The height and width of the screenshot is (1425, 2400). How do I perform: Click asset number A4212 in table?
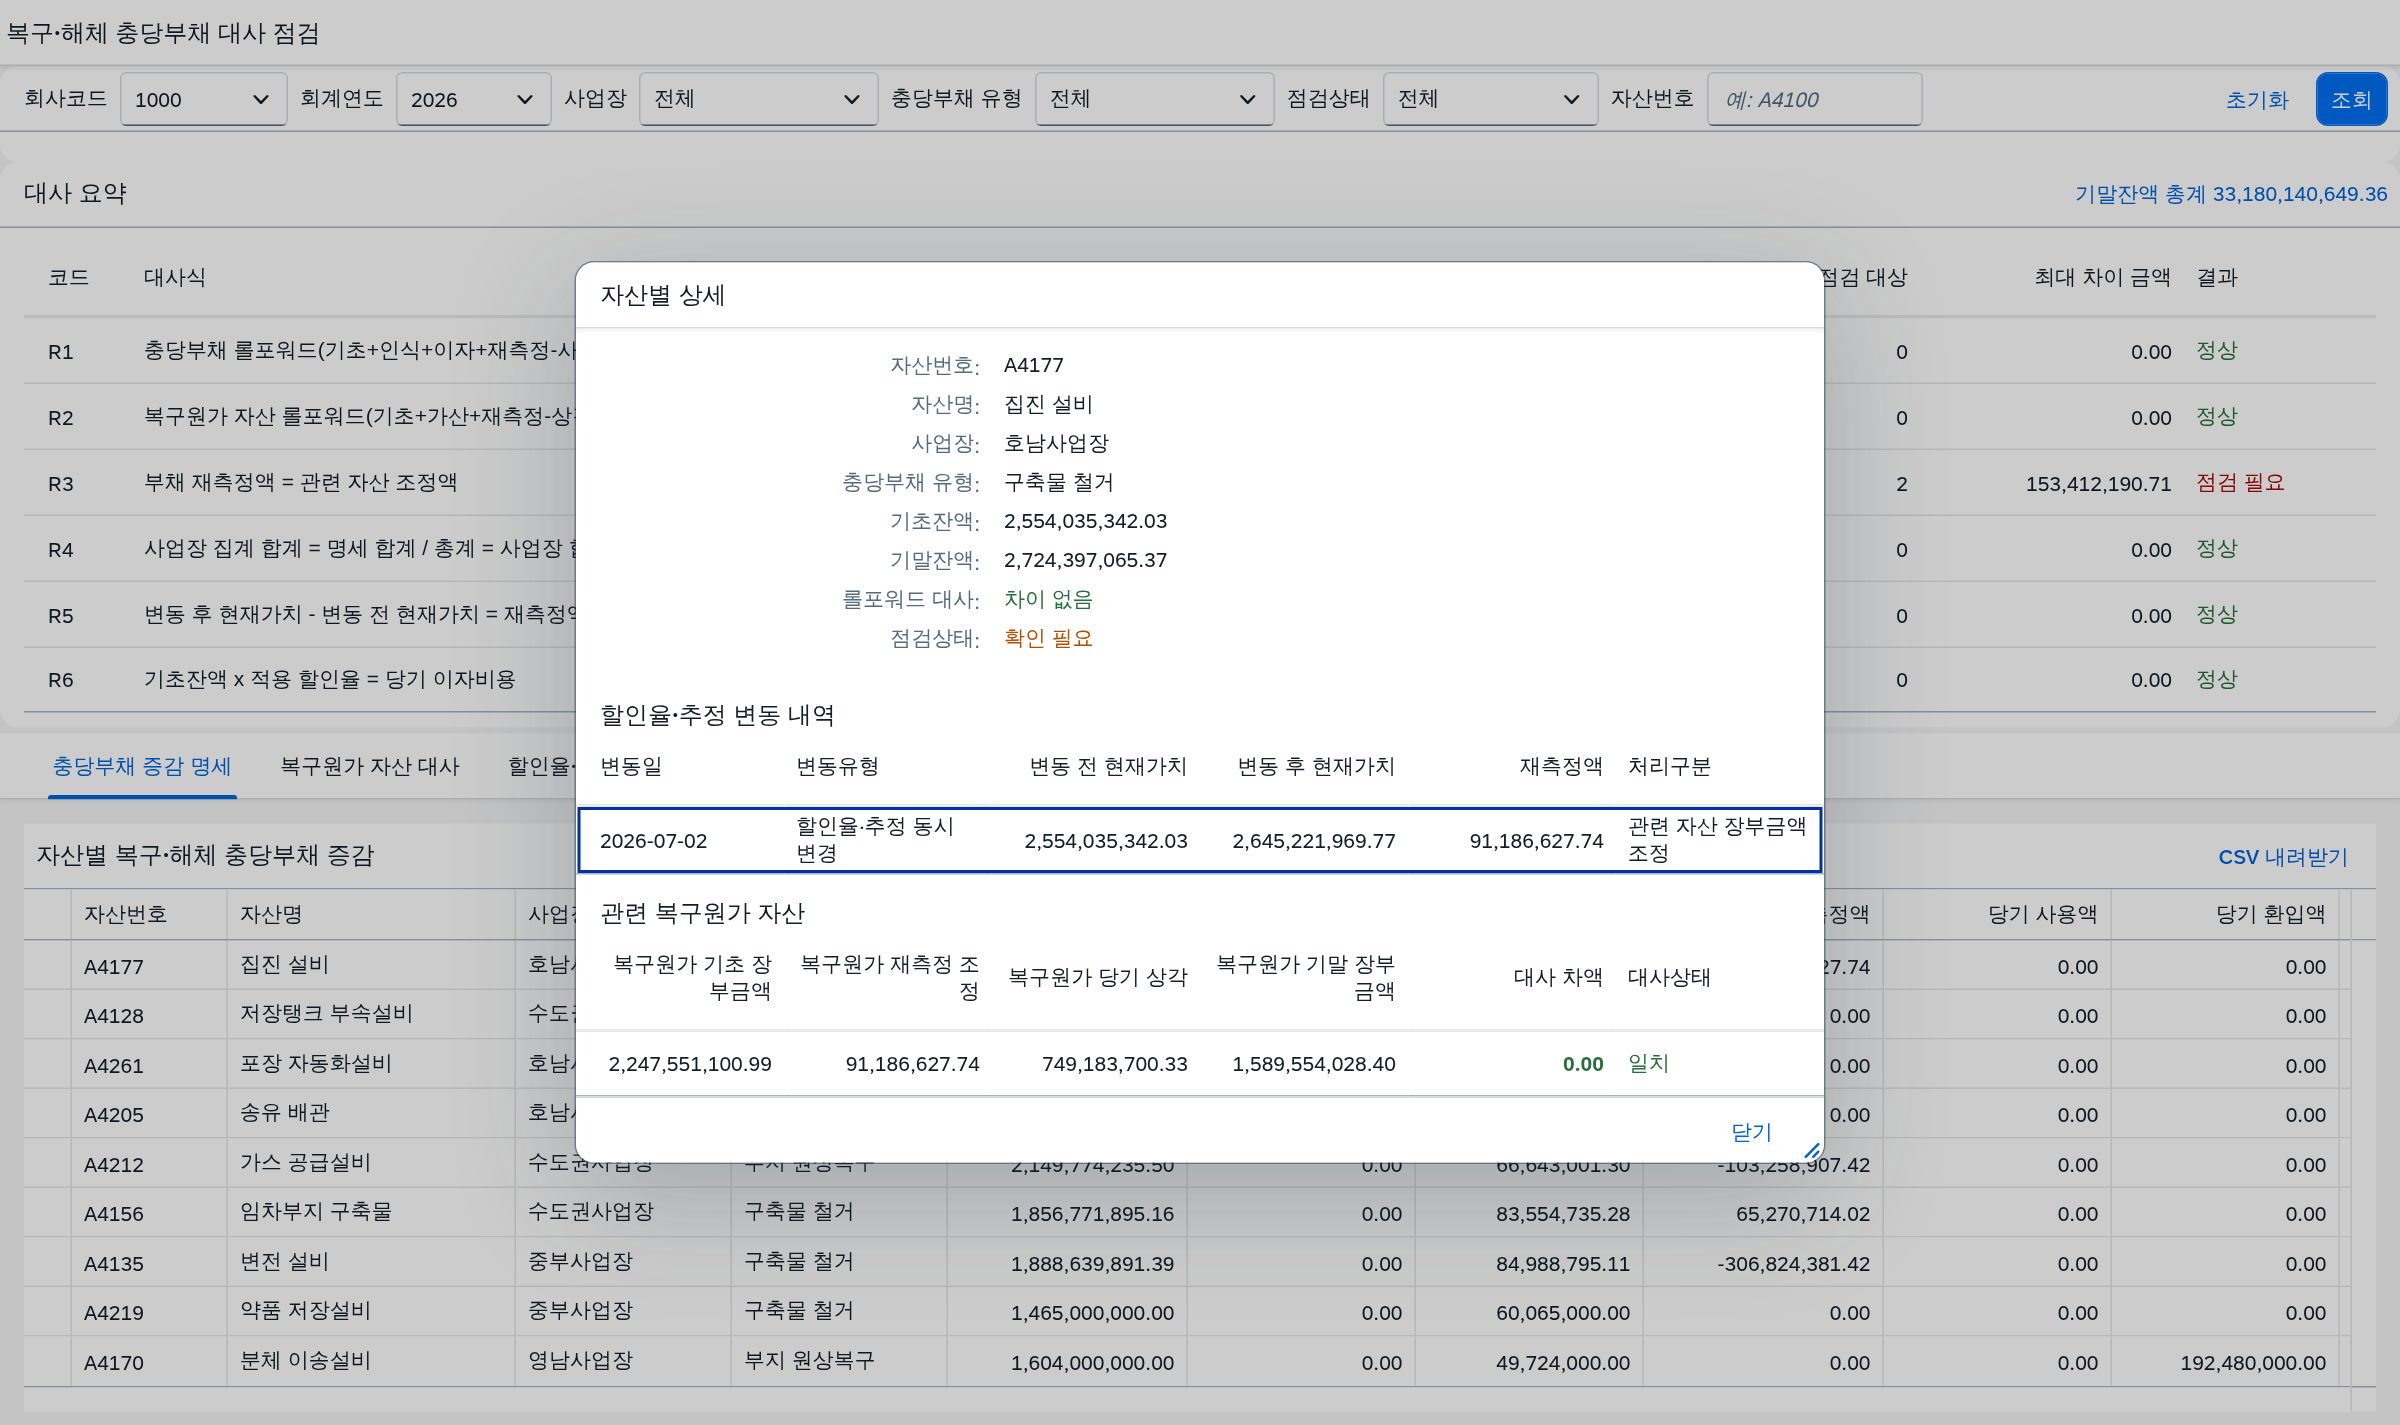point(114,1165)
